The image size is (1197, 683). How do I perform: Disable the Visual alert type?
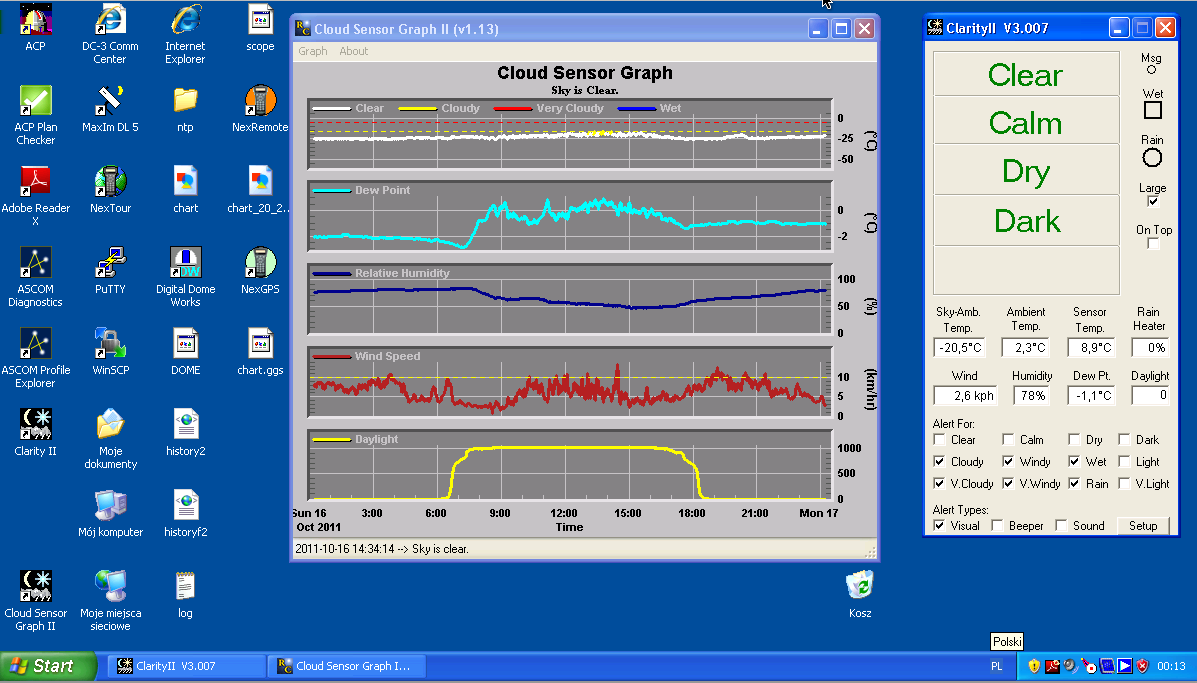[x=940, y=526]
